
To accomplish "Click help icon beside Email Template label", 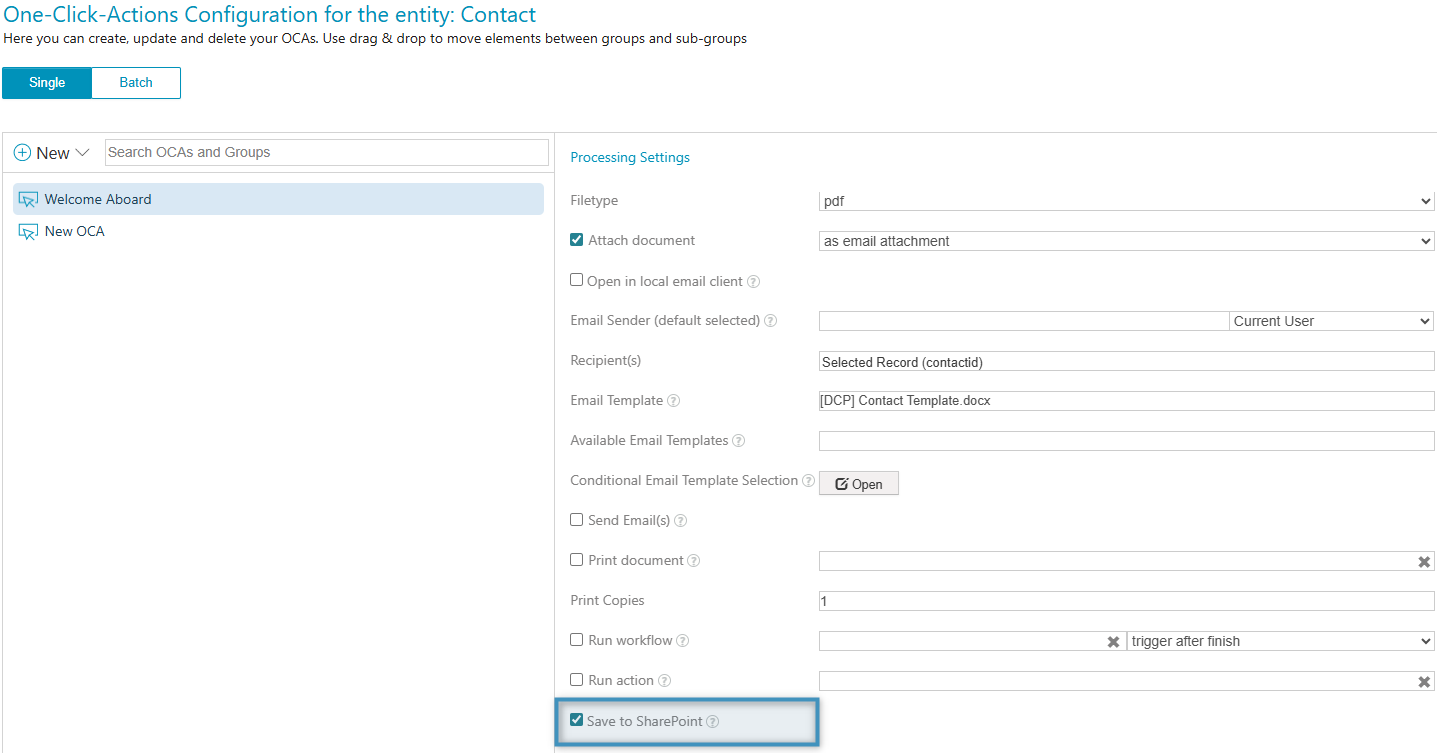I will 674,401.
